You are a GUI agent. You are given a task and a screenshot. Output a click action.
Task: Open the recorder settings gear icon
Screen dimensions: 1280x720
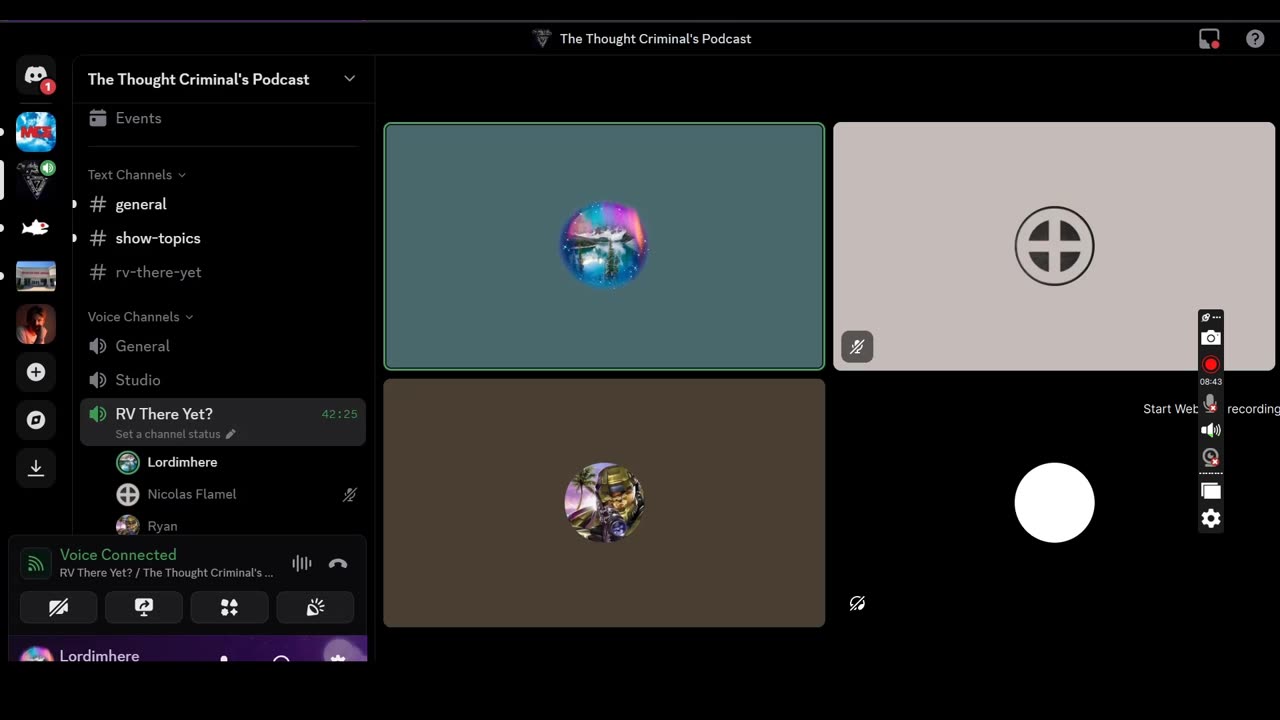[x=1210, y=518]
